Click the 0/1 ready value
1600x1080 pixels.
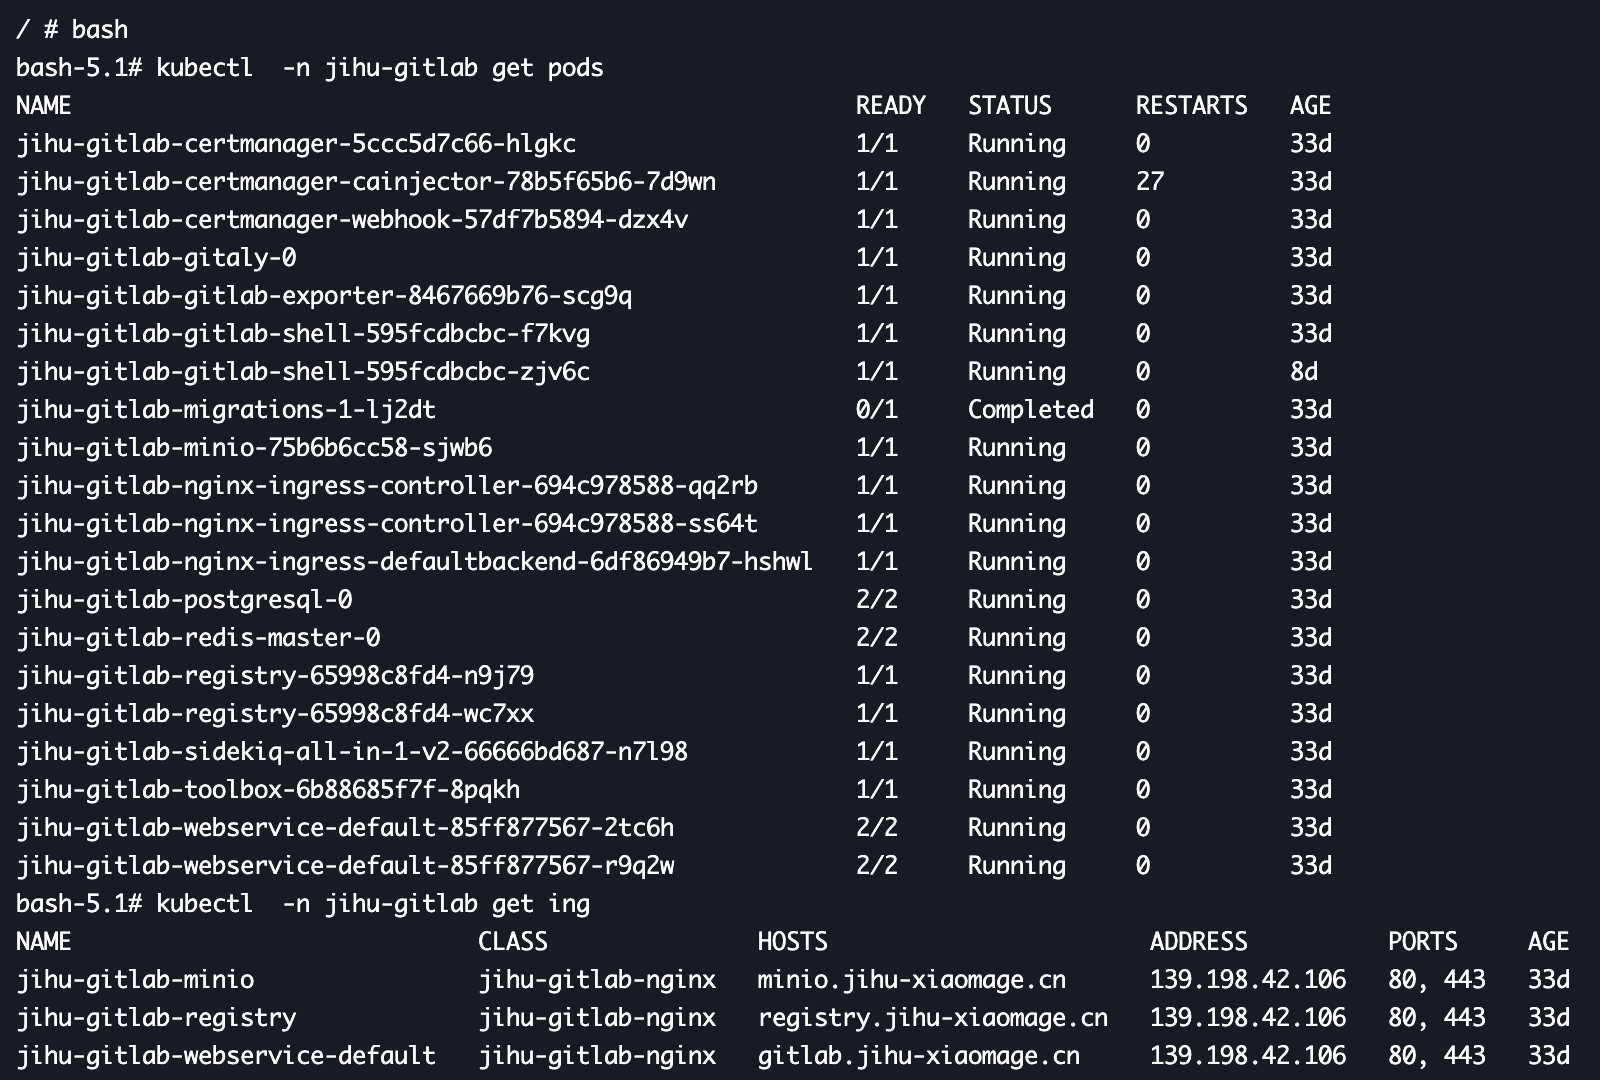pyautogui.click(x=877, y=410)
